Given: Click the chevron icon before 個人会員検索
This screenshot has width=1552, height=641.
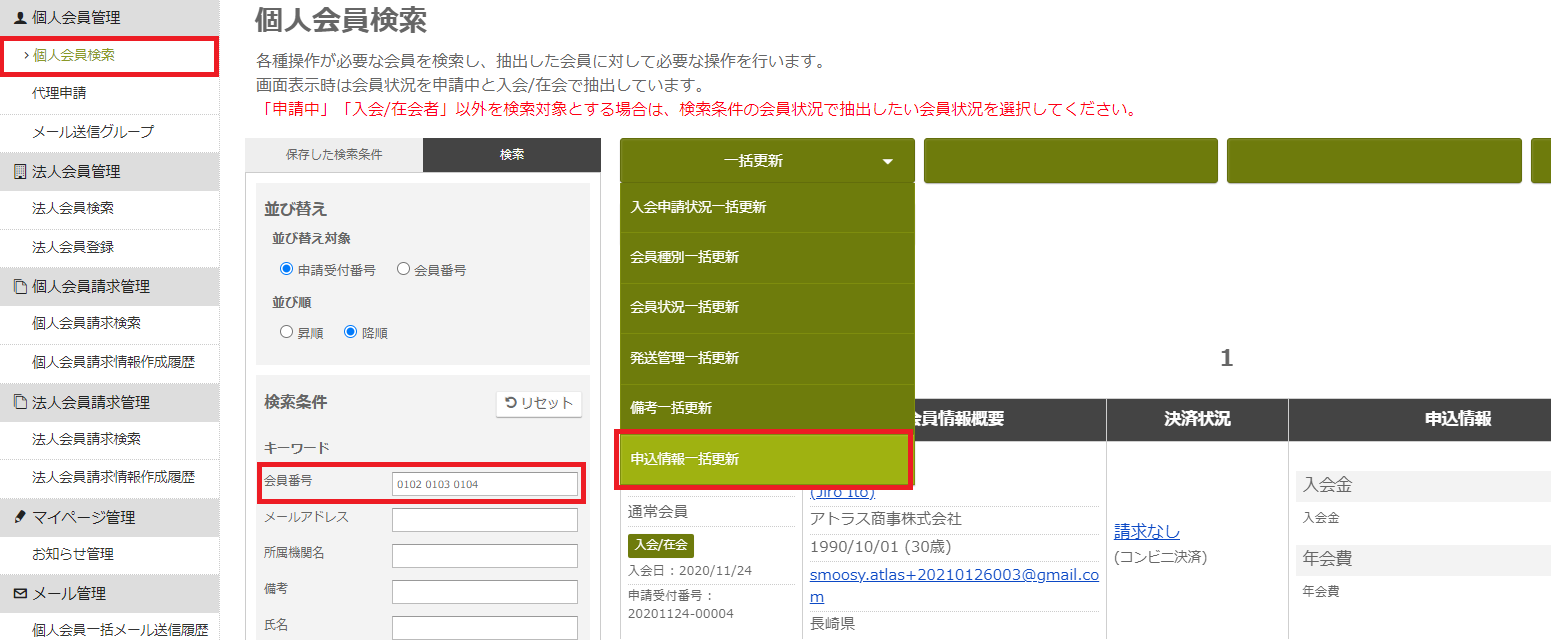Looking at the screenshot, I should coord(26,55).
